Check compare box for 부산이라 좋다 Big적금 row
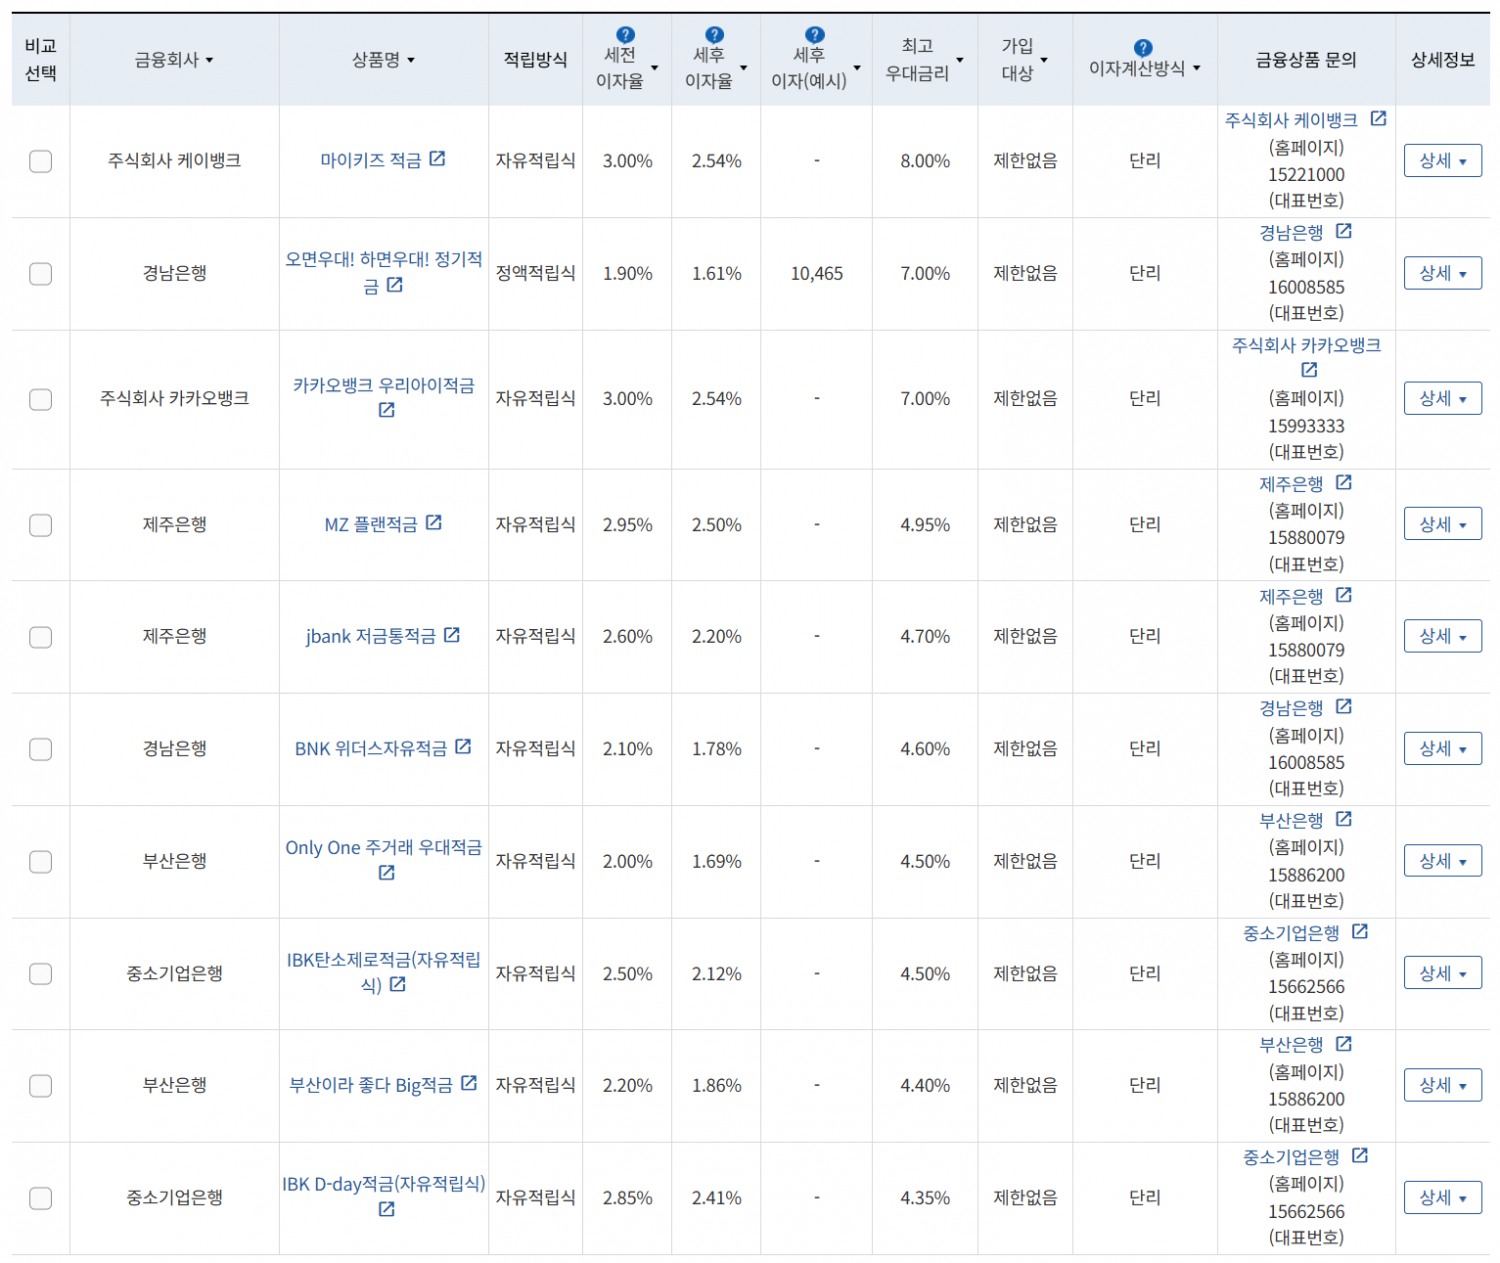The image size is (1500, 1263). tap(41, 1085)
